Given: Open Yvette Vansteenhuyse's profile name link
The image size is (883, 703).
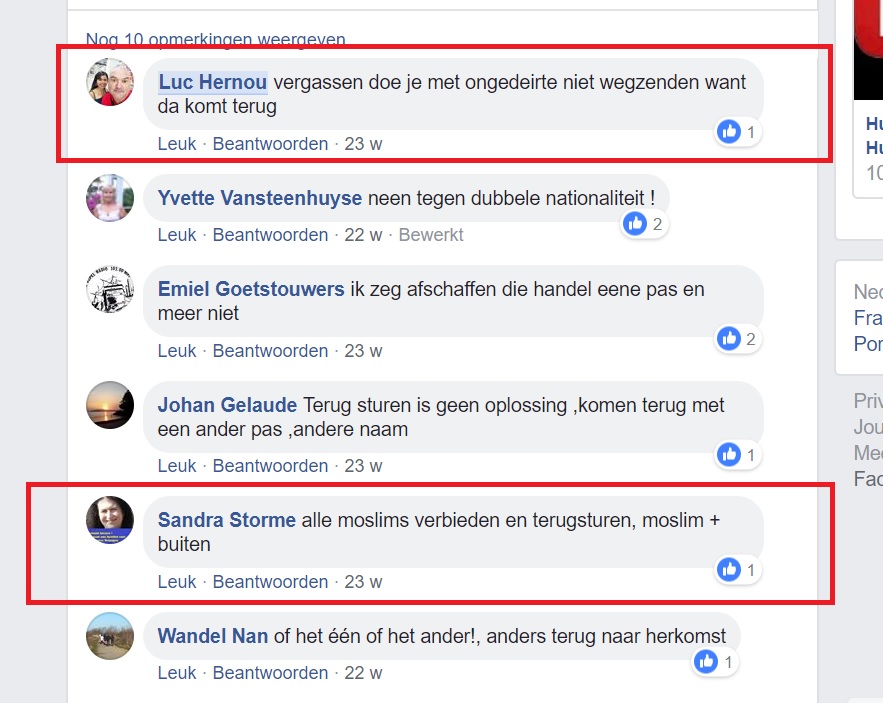Looking at the screenshot, I should tap(260, 198).
